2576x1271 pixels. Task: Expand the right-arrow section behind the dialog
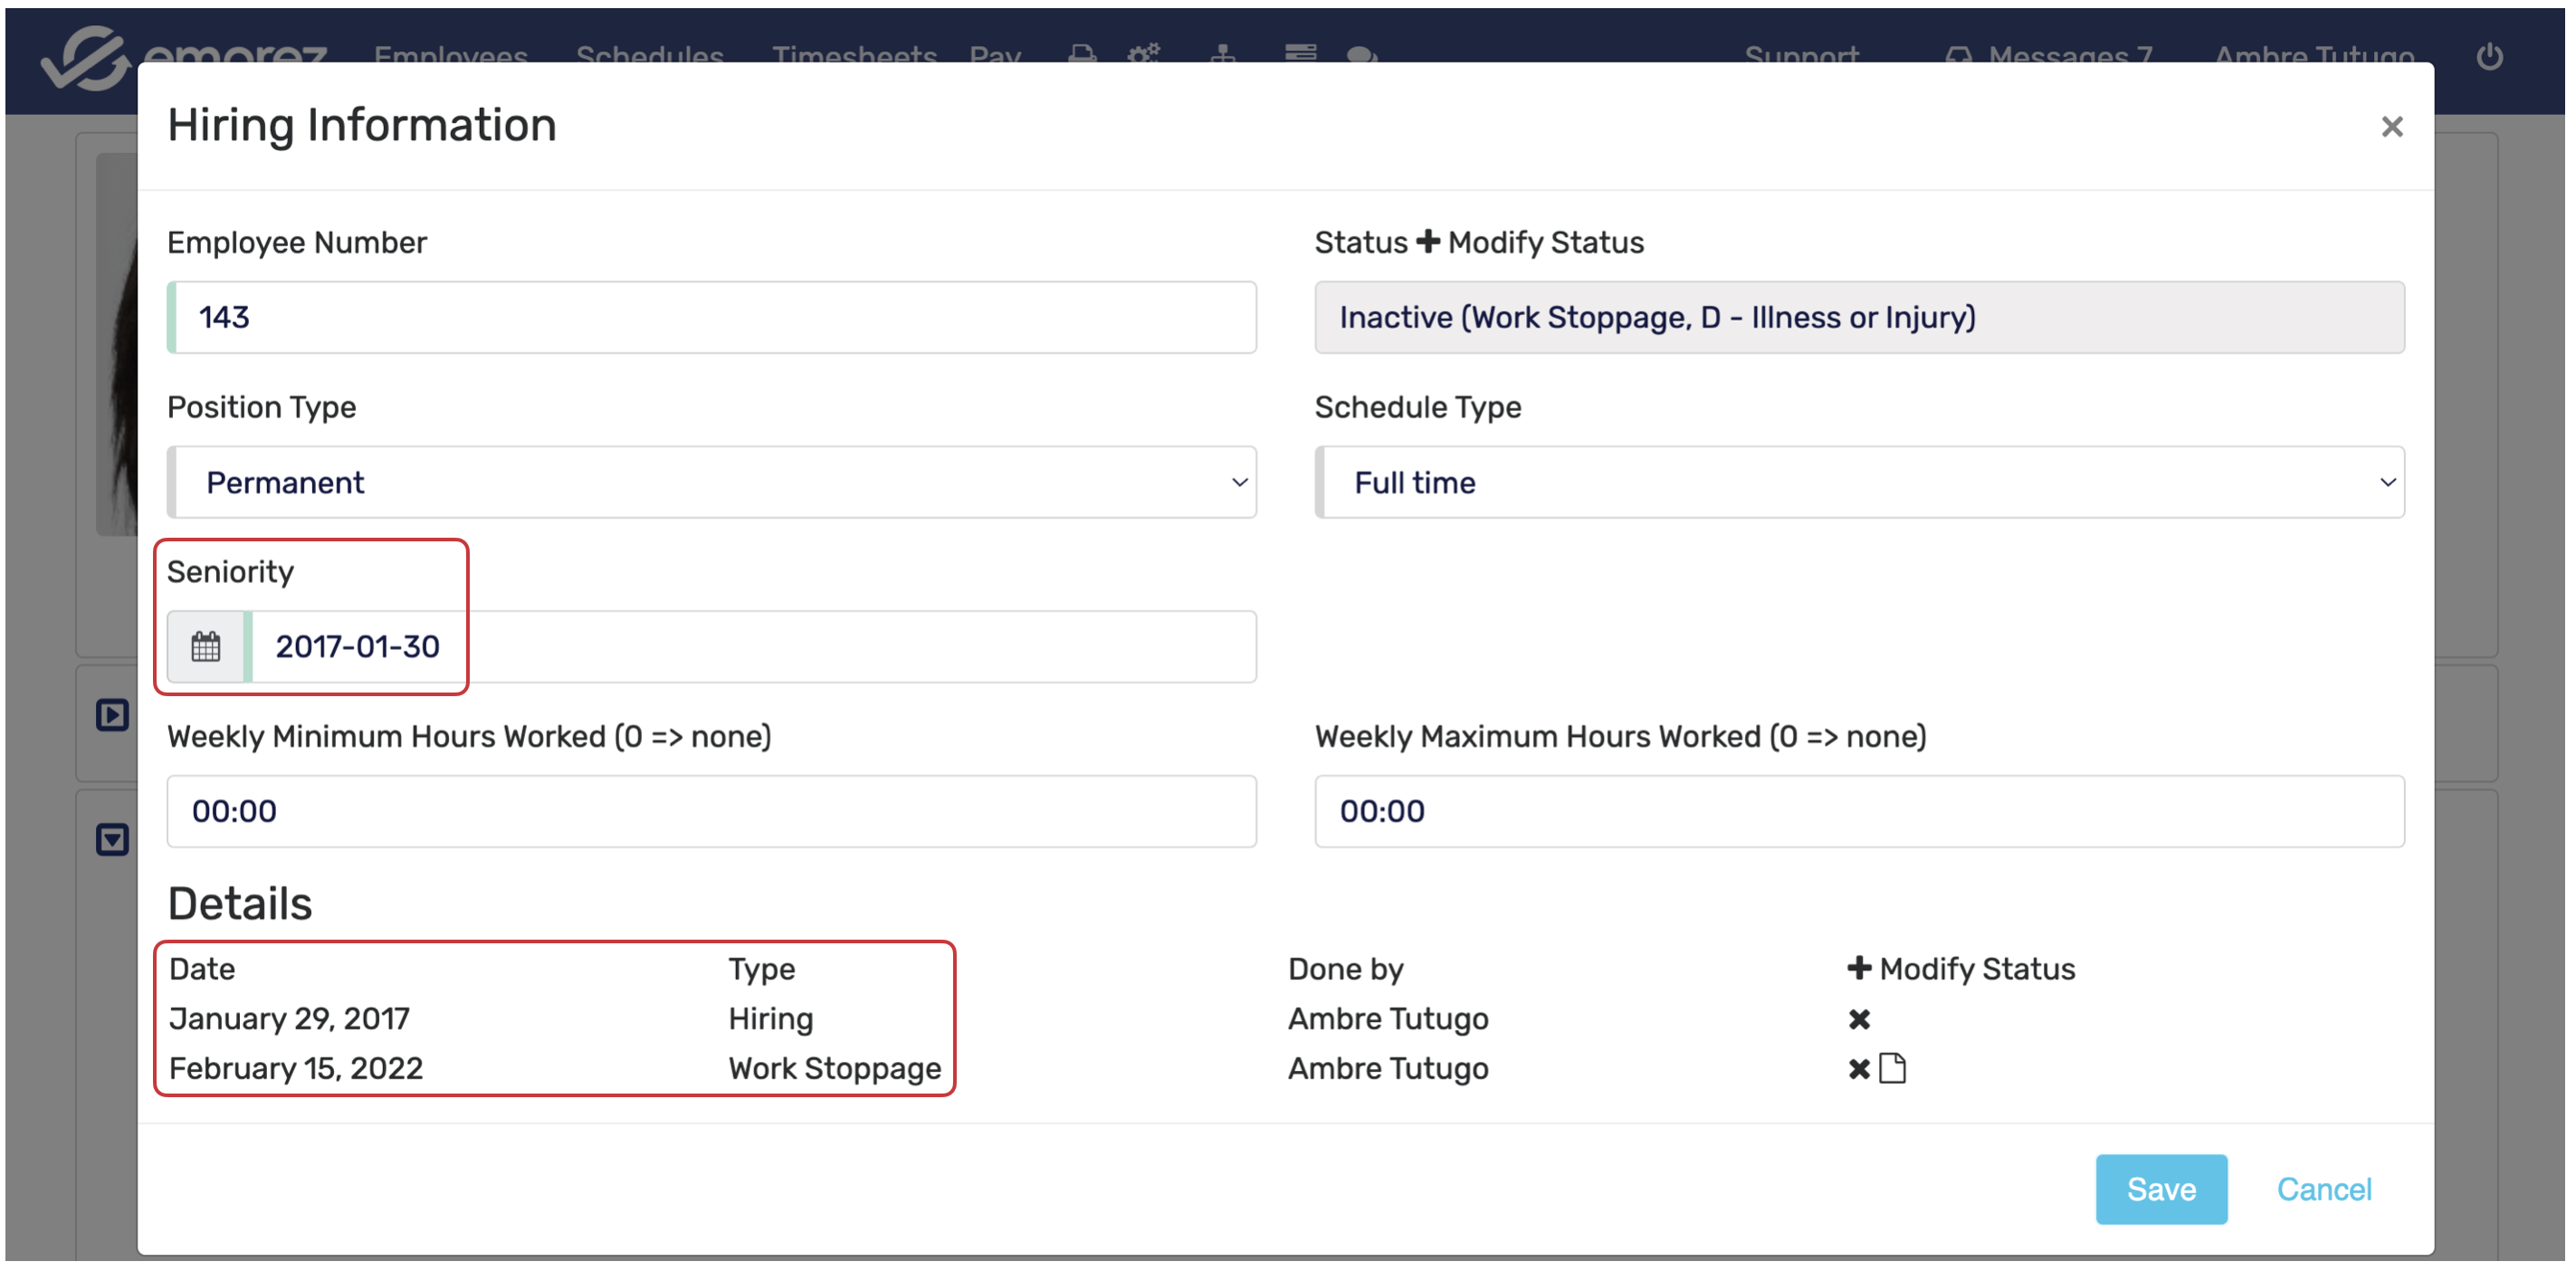112,715
